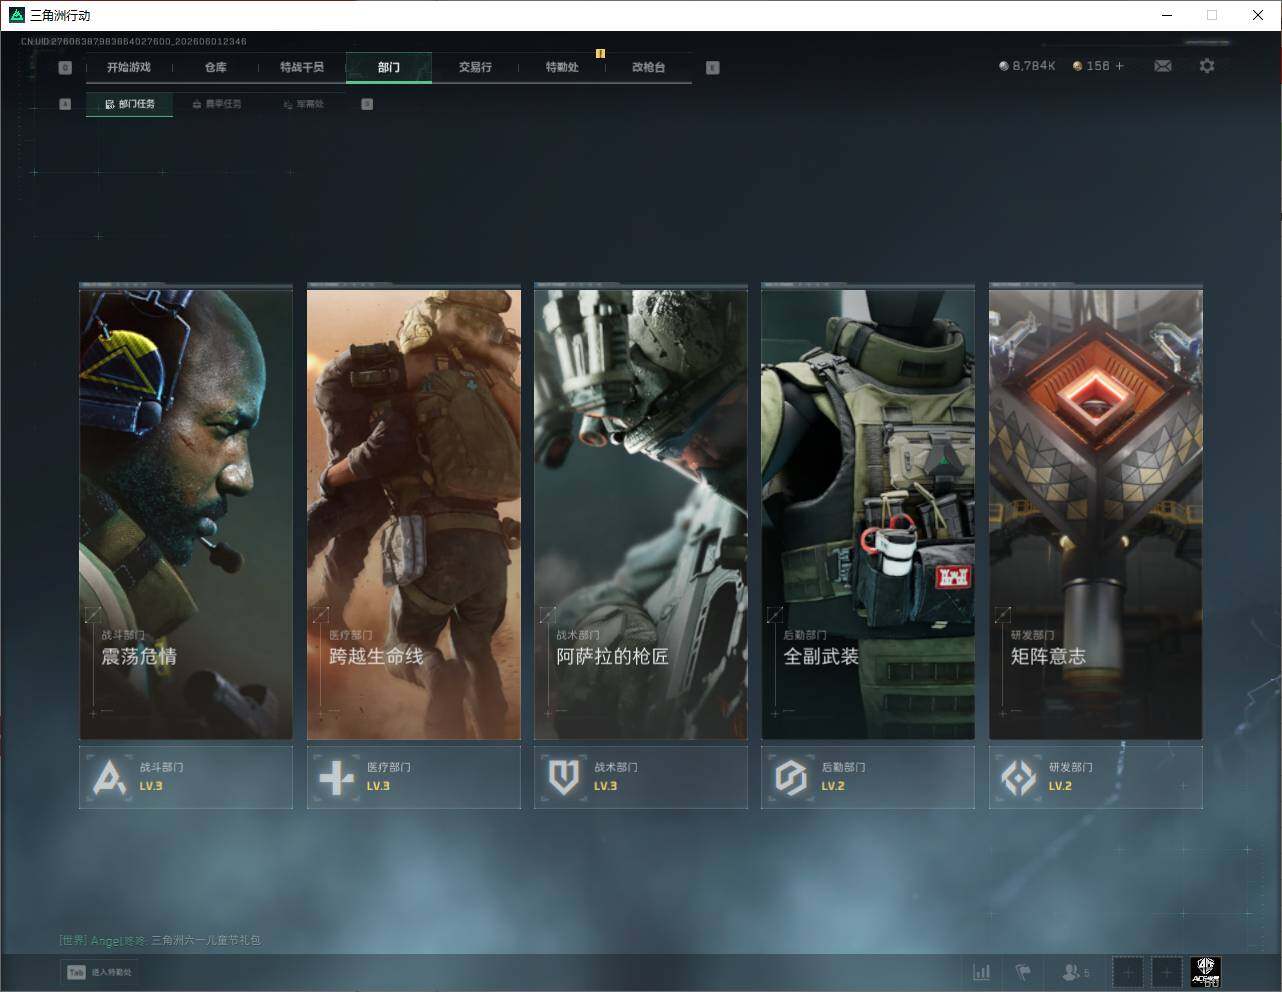Close the 三角洲行动 window
Viewport: 1282px width, 992px height.
tap(1258, 15)
